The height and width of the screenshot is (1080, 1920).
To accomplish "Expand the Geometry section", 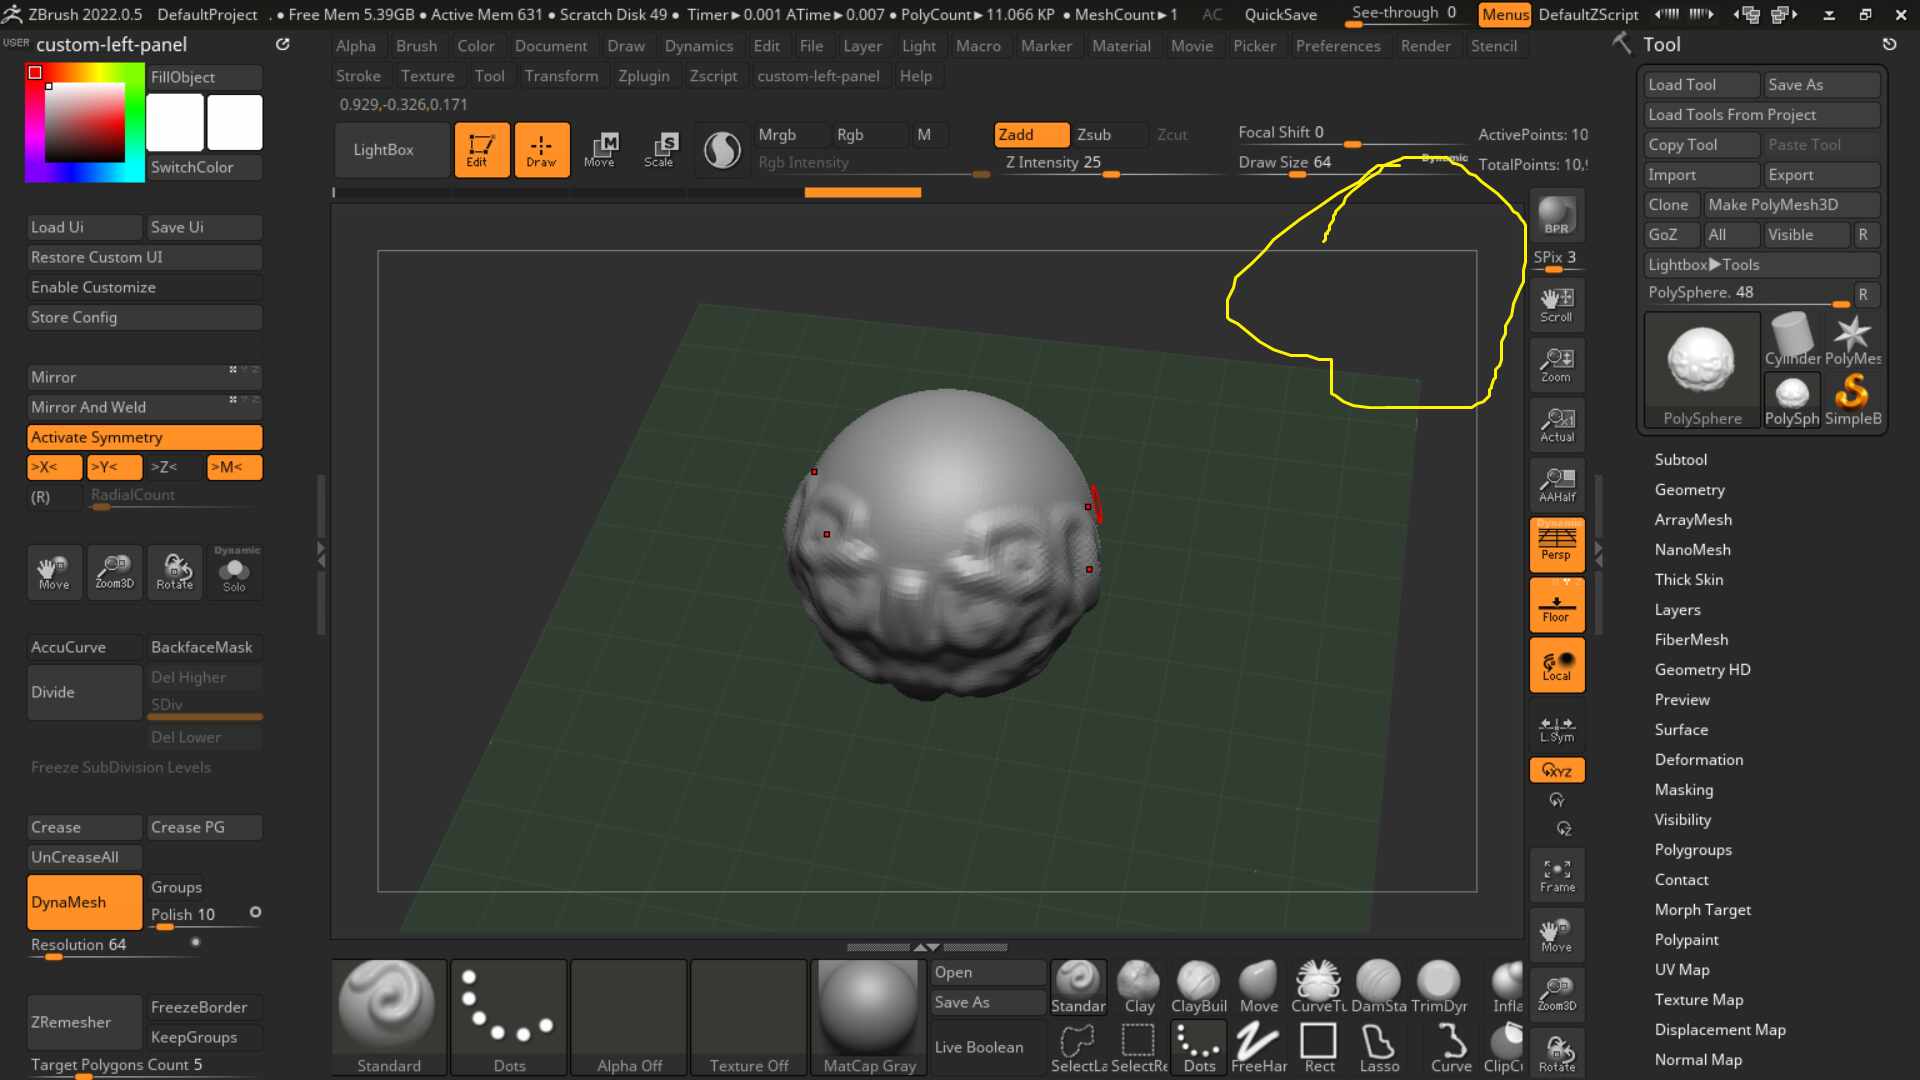I will tap(1689, 489).
